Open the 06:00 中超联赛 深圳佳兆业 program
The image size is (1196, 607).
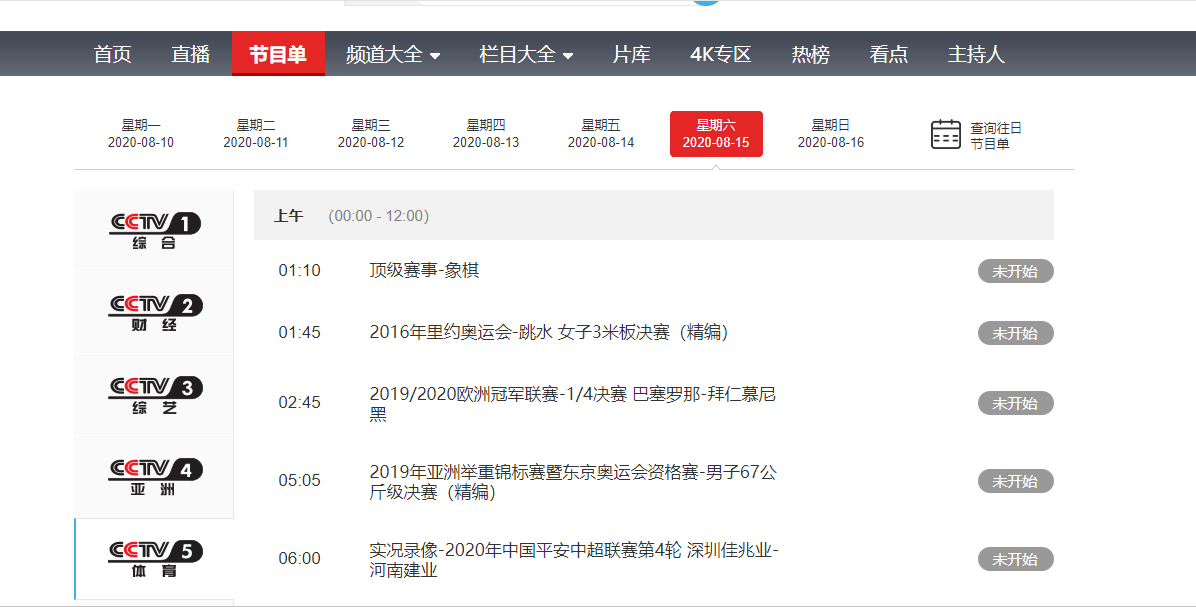(573, 560)
